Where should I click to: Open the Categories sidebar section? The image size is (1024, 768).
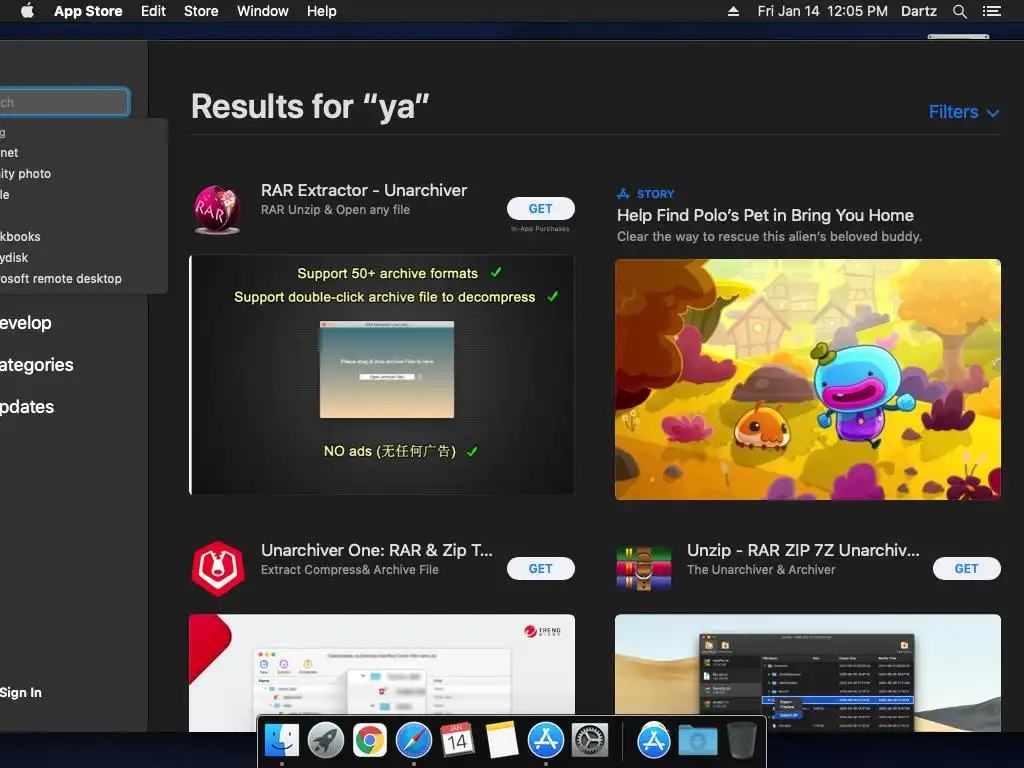point(37,364)
